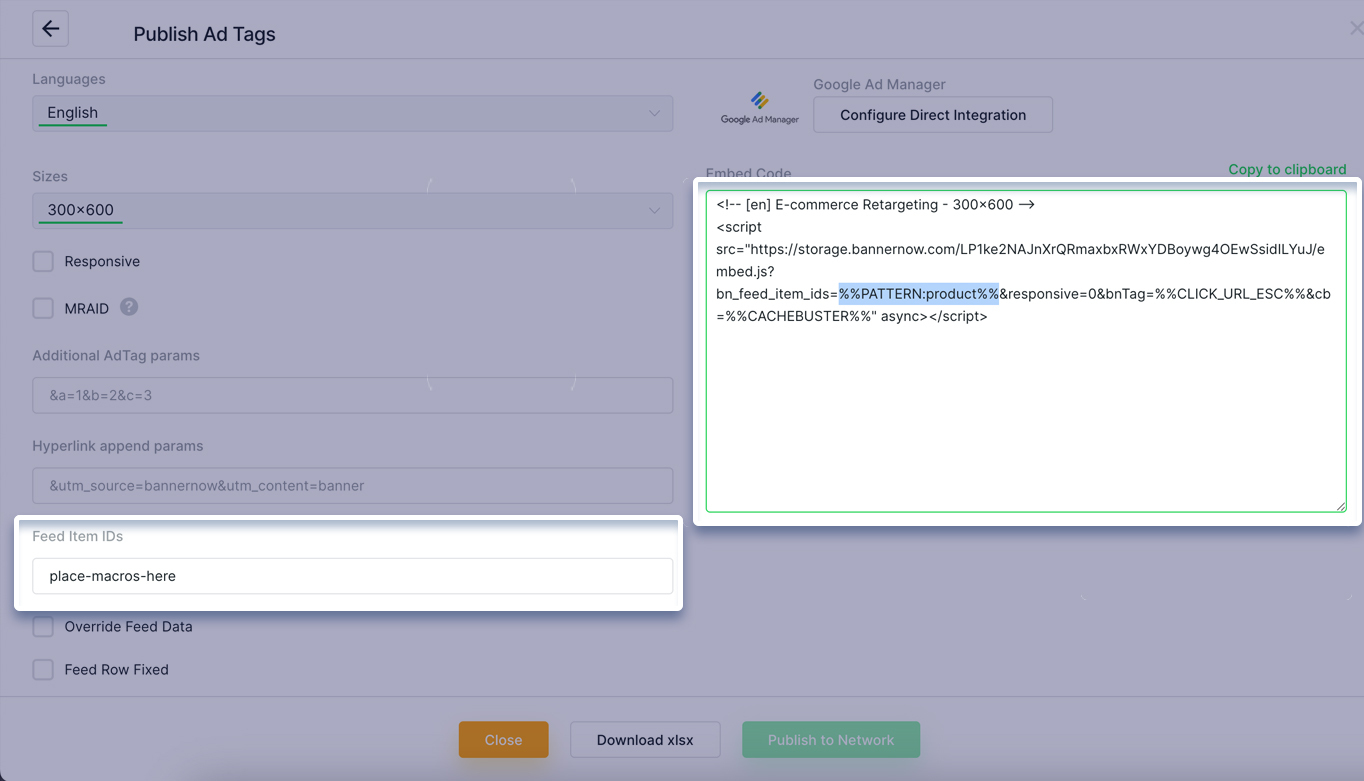Click the orange Close button
The width and height of the screenshot is (1364, 781).
(x=504, y=740)
